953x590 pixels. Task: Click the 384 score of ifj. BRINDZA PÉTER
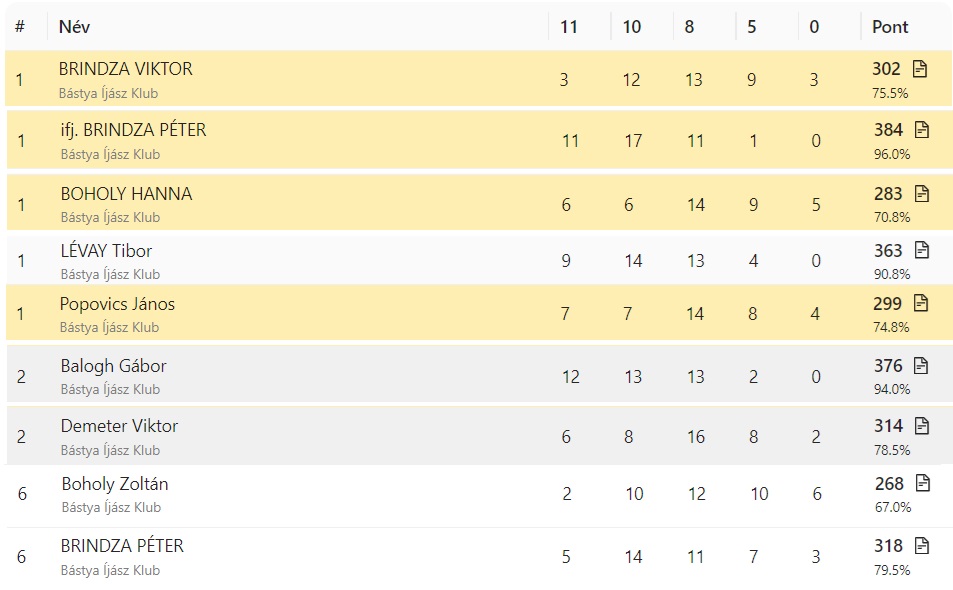click(x=888, y=130)
